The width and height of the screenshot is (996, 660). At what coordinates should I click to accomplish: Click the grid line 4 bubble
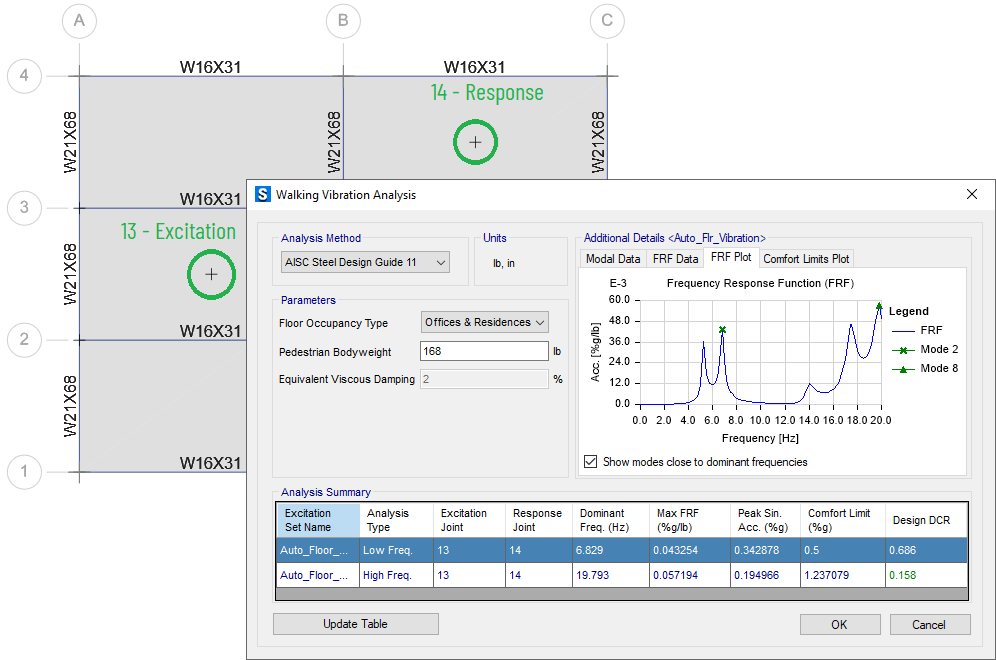[24, 76]
